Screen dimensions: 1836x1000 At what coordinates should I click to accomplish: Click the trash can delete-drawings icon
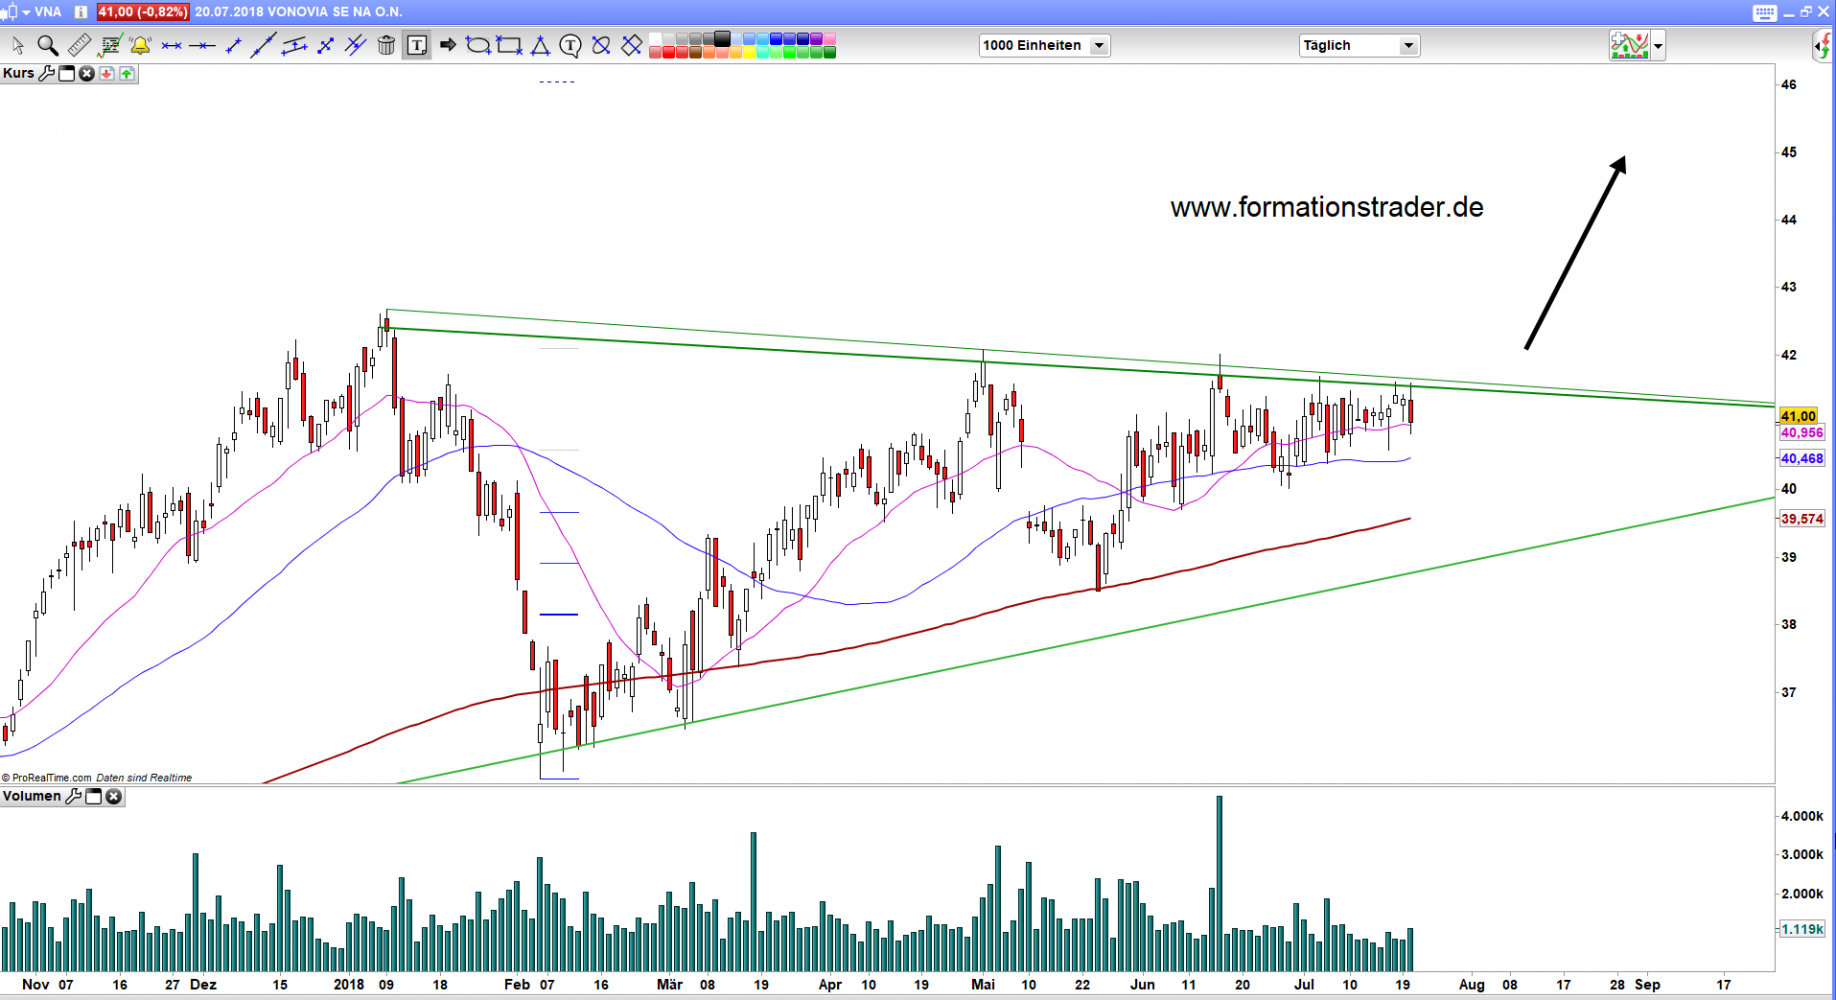click(x=386, y=45)
